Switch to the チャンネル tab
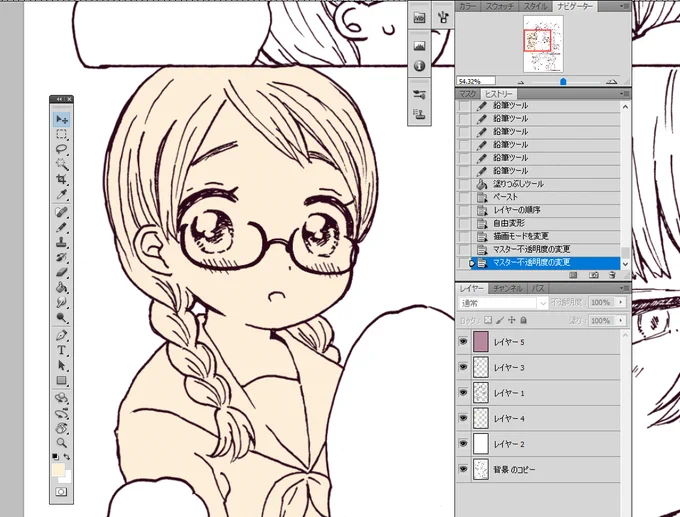The image size is (680, 517). pyautogui.click(x=508, y=288)
